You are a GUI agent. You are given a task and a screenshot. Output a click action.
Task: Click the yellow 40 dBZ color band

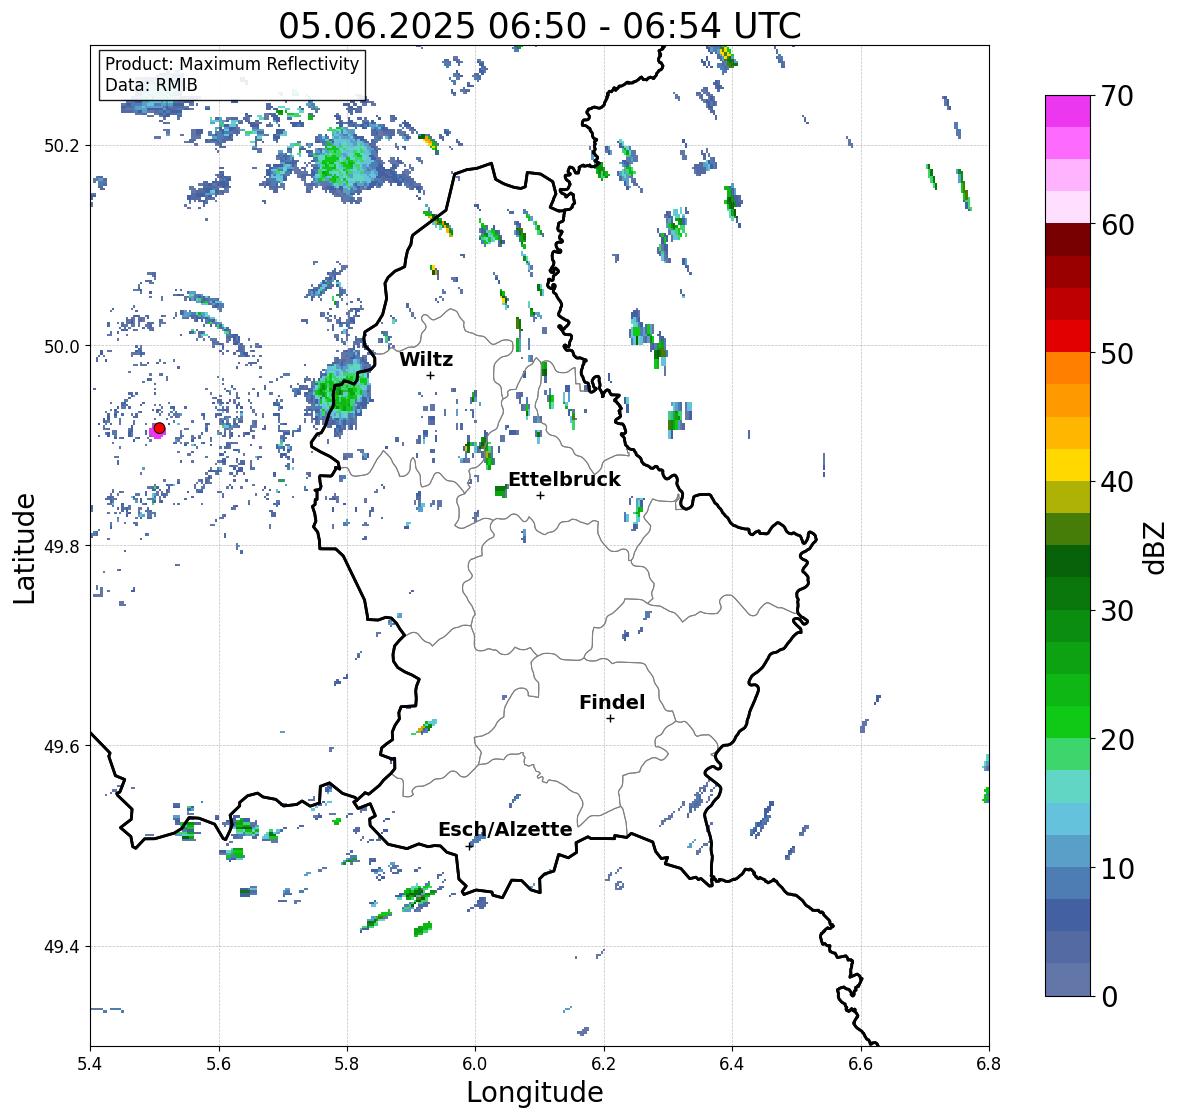[x=1068, y=465]
